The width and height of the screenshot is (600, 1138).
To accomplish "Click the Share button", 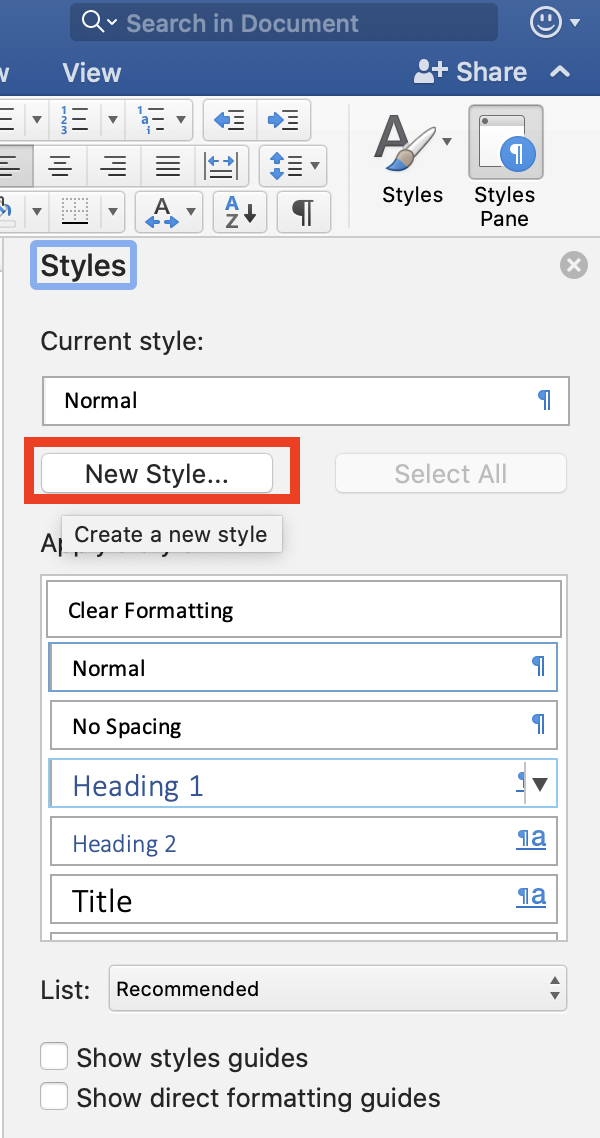I will tap(472, 72).
